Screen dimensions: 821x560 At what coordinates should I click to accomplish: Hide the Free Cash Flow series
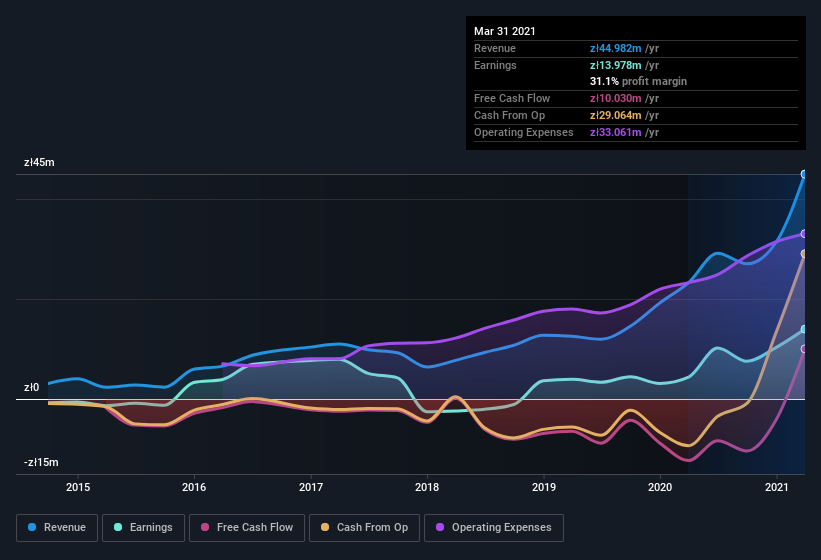(247, 527)
